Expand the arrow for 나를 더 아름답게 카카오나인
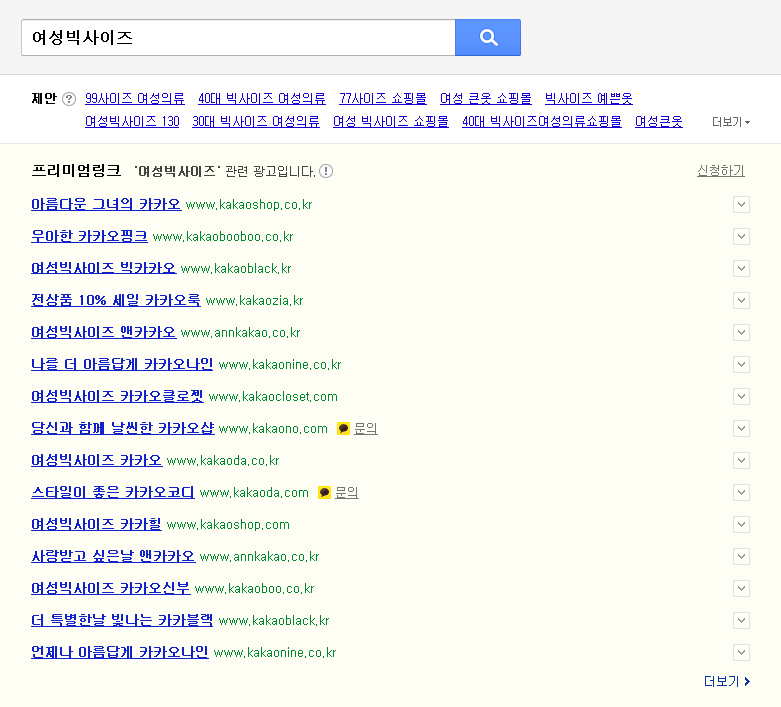Image resolution: width=781 pixels, height=707 pixels. pos(741,365)
